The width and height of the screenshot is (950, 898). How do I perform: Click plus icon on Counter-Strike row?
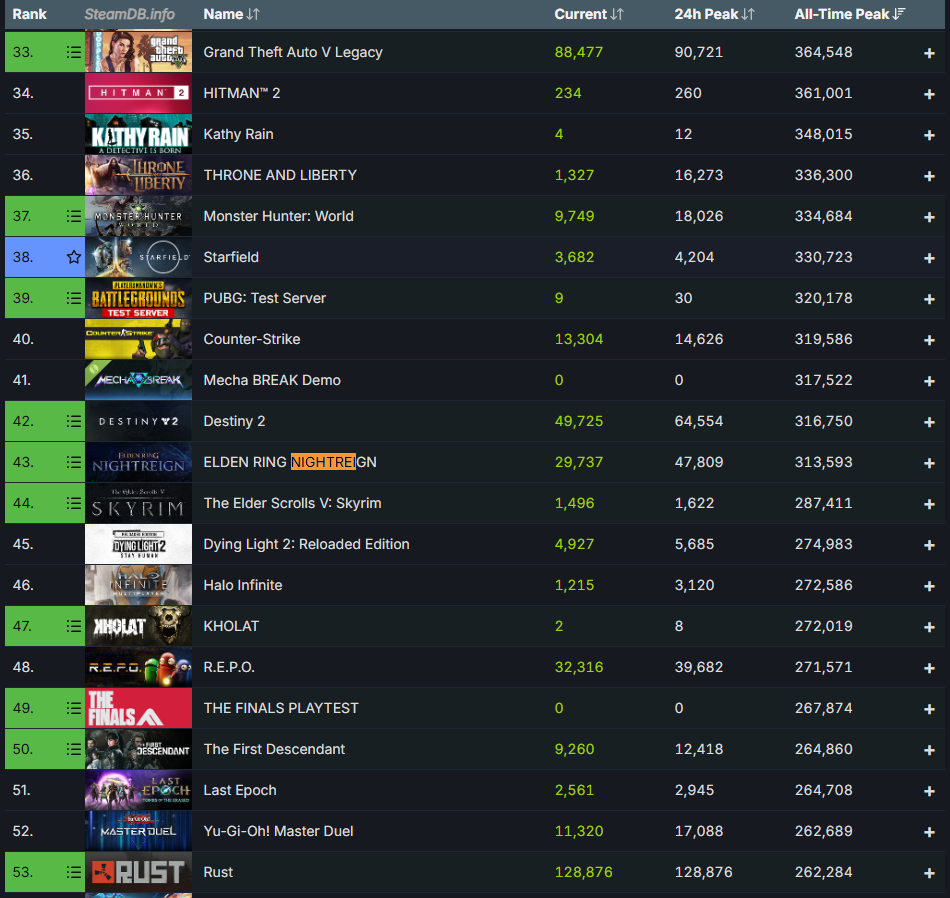[929, 340]
